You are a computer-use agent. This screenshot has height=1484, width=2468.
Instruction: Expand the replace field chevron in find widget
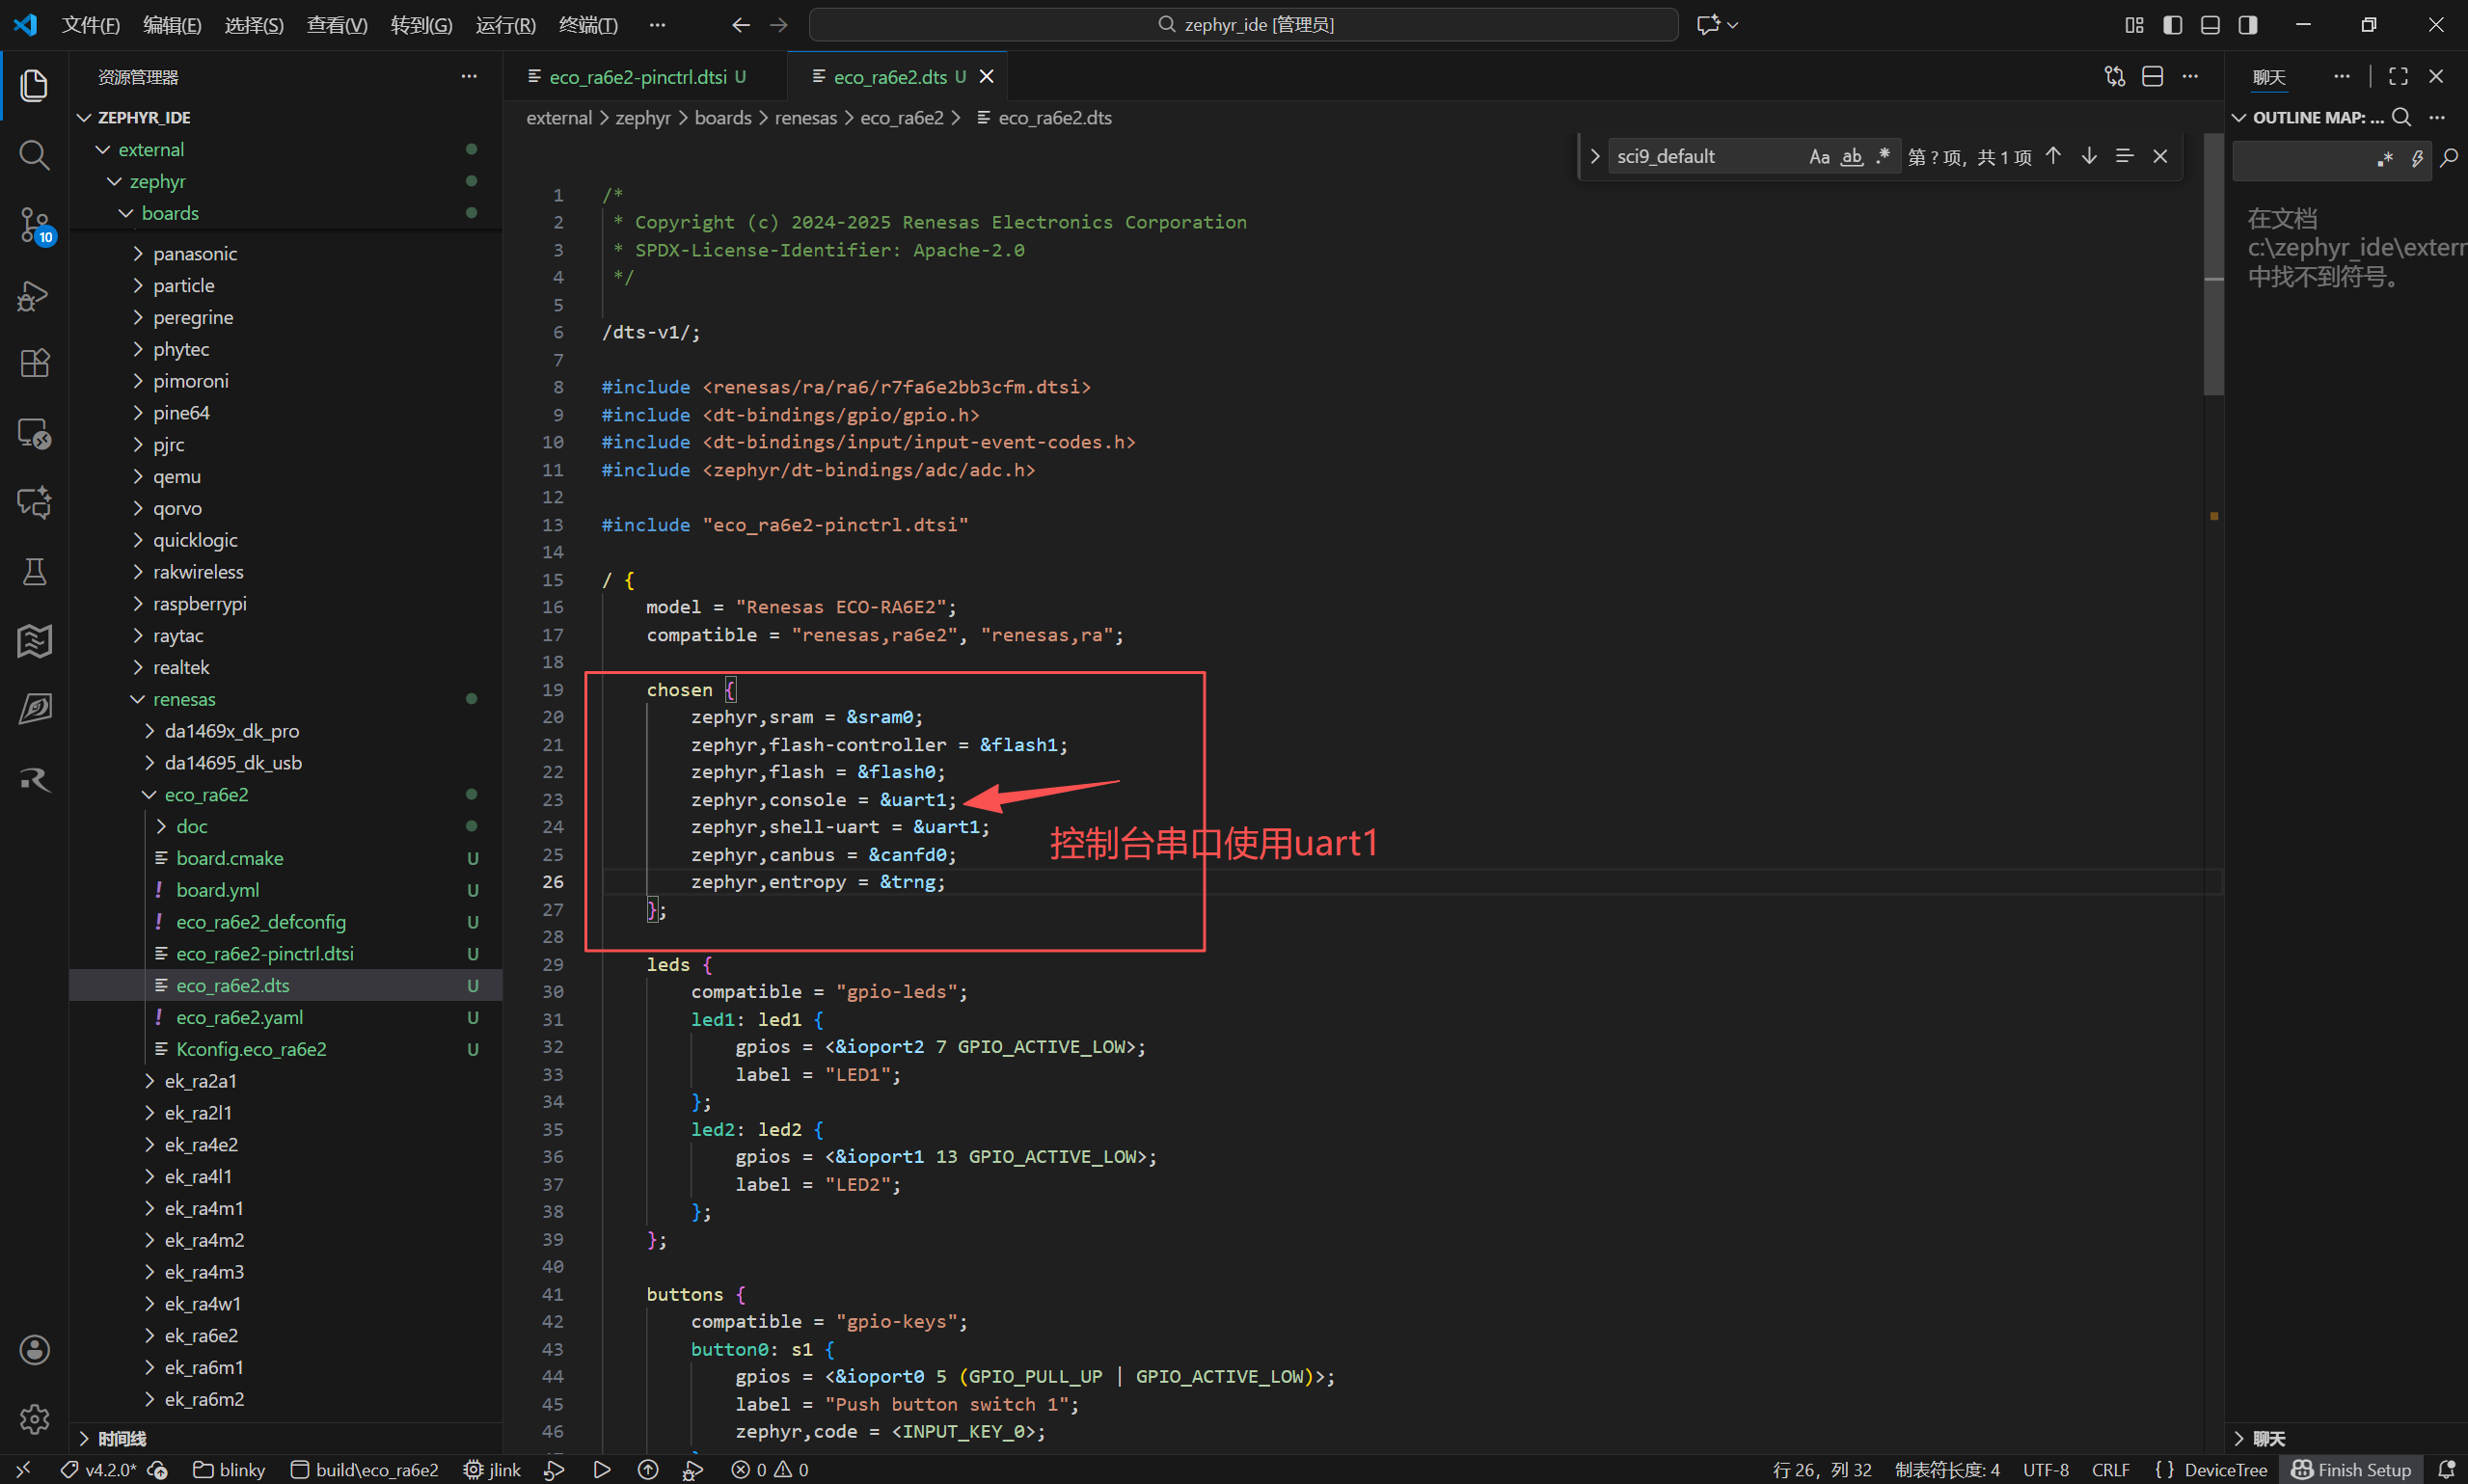1595,157
